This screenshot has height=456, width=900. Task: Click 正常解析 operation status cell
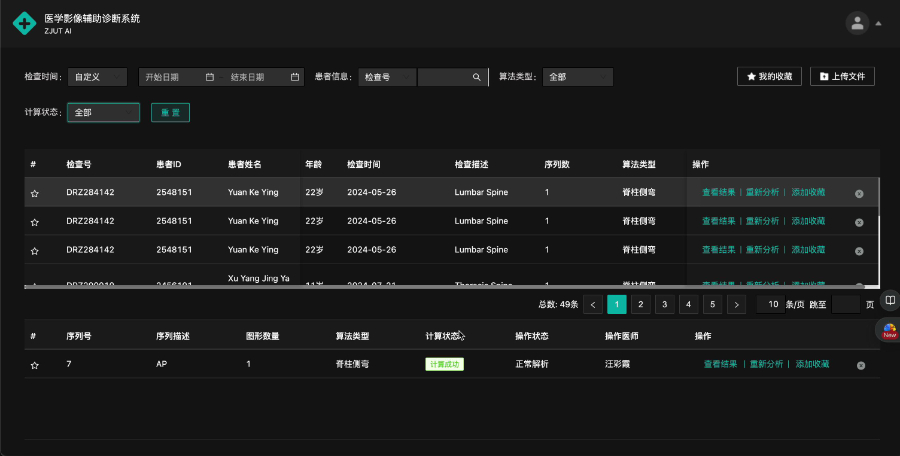tap(532, 364)
